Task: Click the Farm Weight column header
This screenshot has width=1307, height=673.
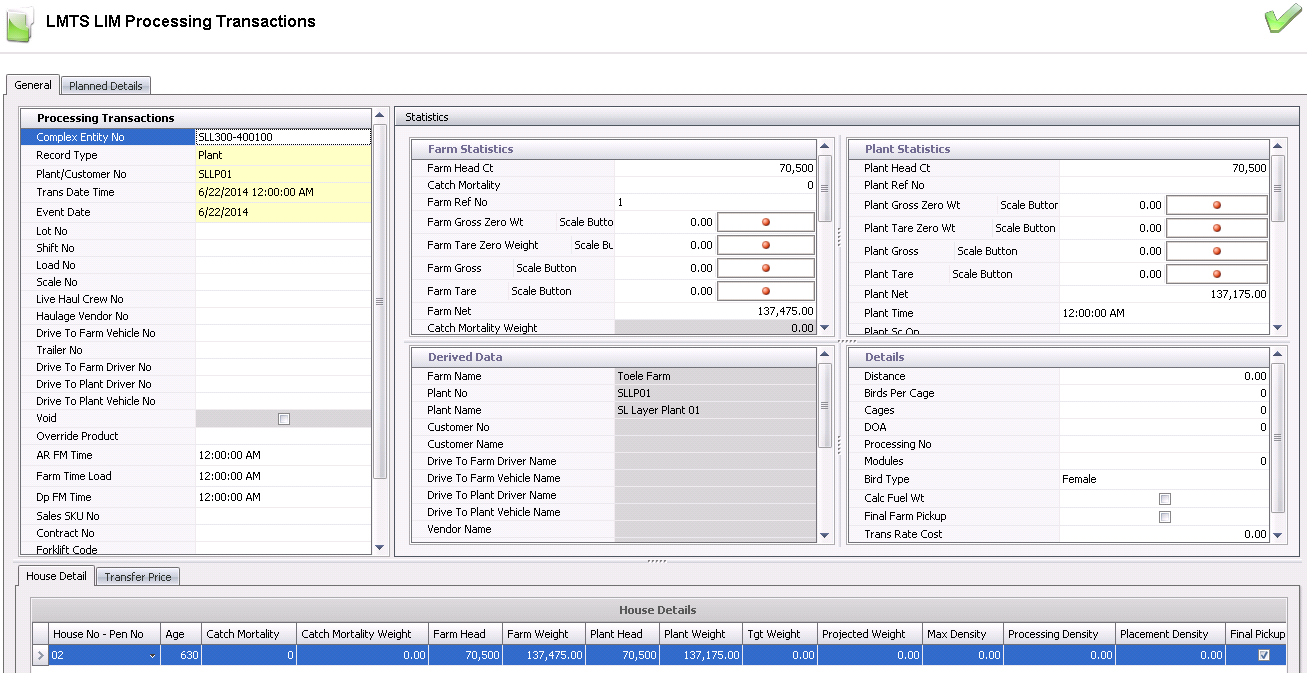Action: pyautogui.click(x=537, y=634)
